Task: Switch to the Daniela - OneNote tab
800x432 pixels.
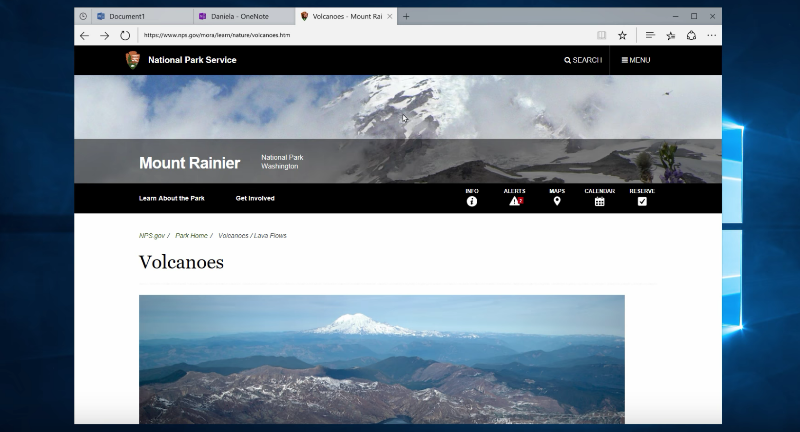Action: point(244,16)
